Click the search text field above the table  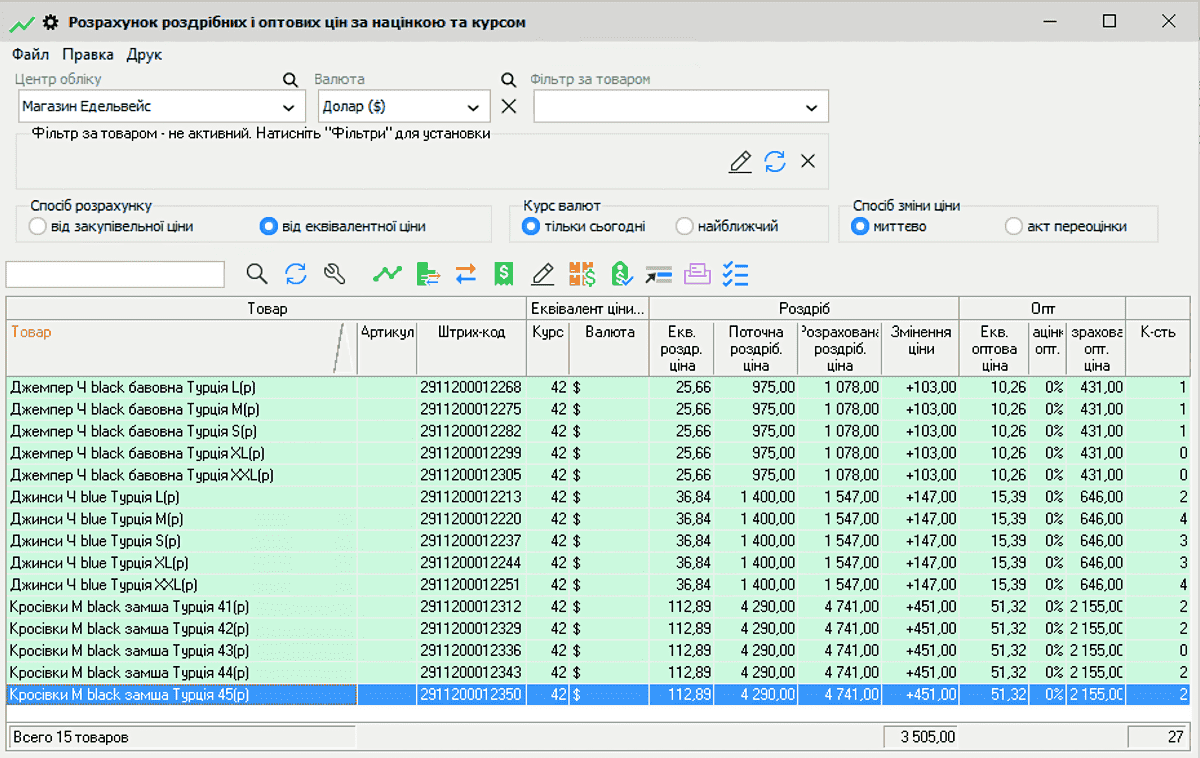[115, 274]
